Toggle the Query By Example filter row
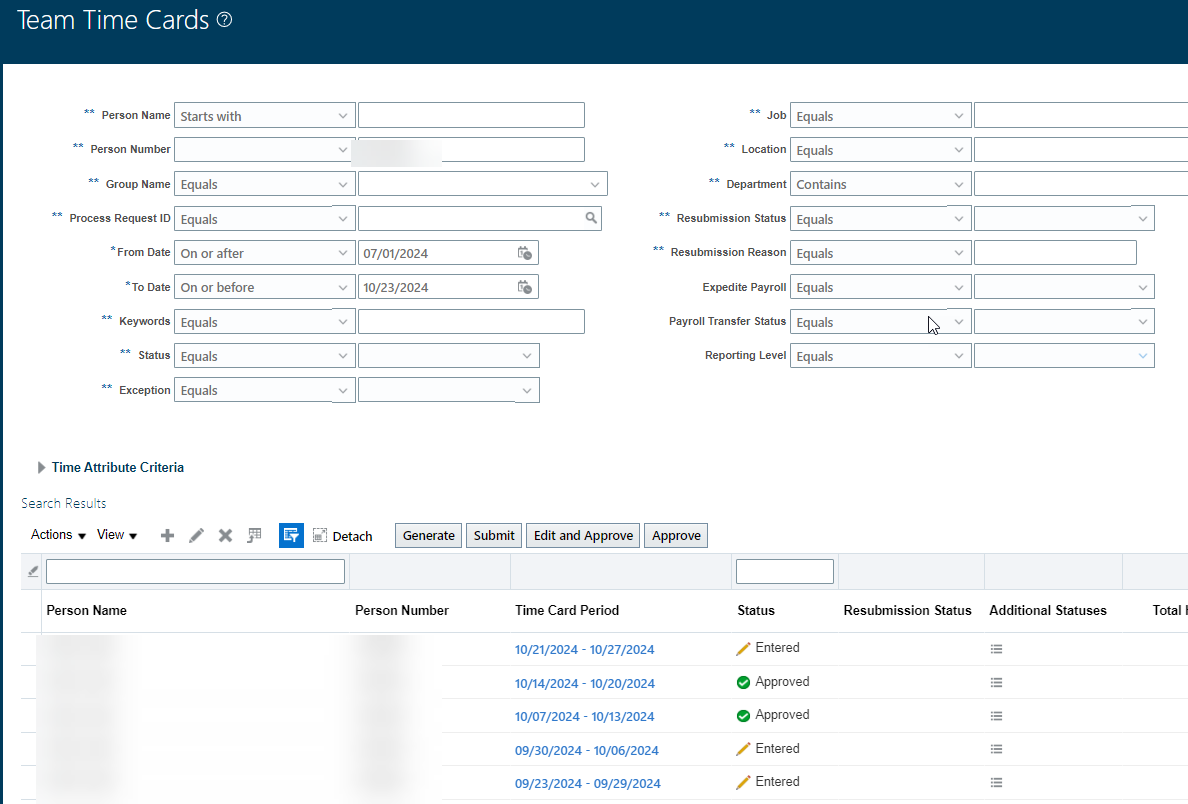This screenshot has height=804, width=1188. click(x=291, y=535)
